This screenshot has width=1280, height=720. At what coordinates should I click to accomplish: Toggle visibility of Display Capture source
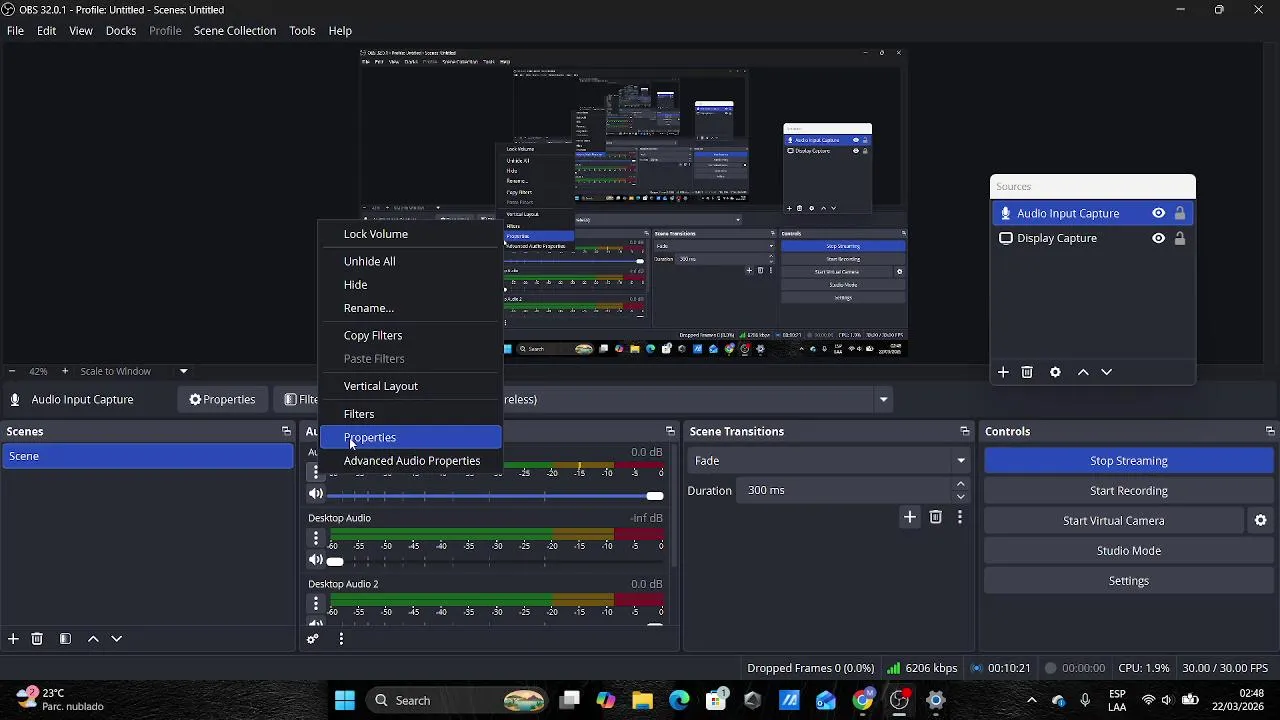pyautogui.click(x=1158, y=238)
